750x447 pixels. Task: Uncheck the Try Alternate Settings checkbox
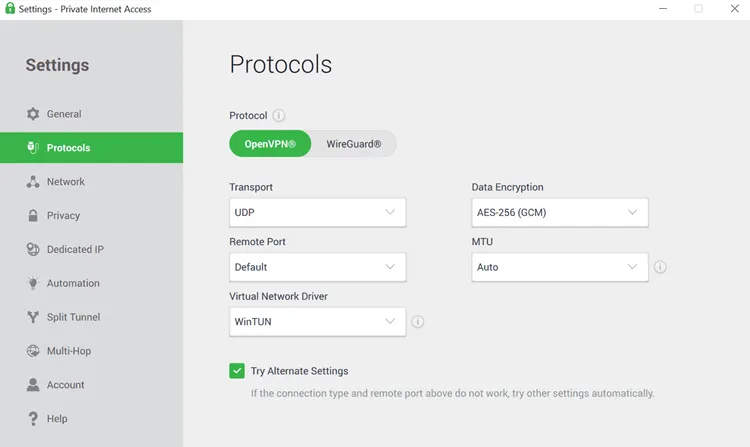pos(237,371)
